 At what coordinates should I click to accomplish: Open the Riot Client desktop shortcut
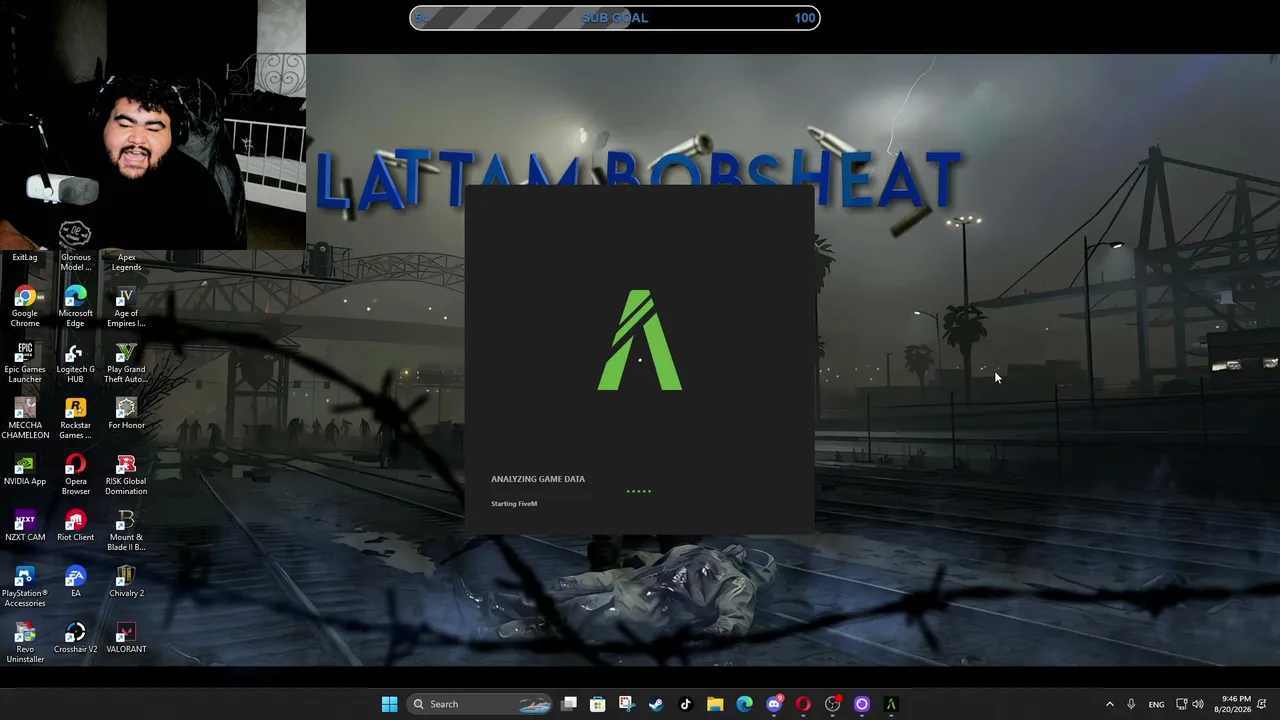(x=75, y=526)
